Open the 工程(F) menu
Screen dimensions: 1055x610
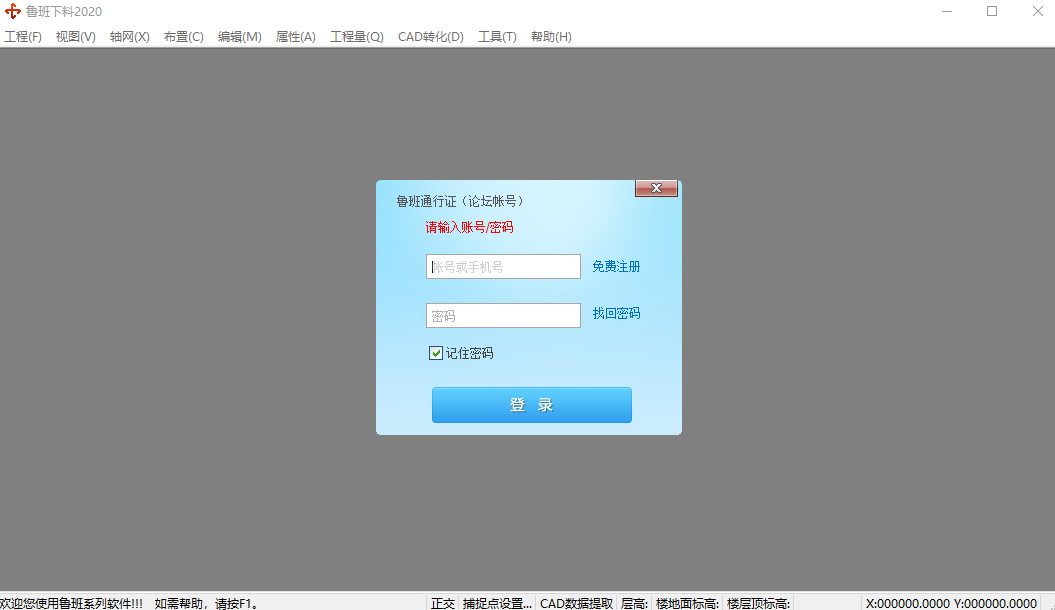pyautogui.click(x=23, y=37)
